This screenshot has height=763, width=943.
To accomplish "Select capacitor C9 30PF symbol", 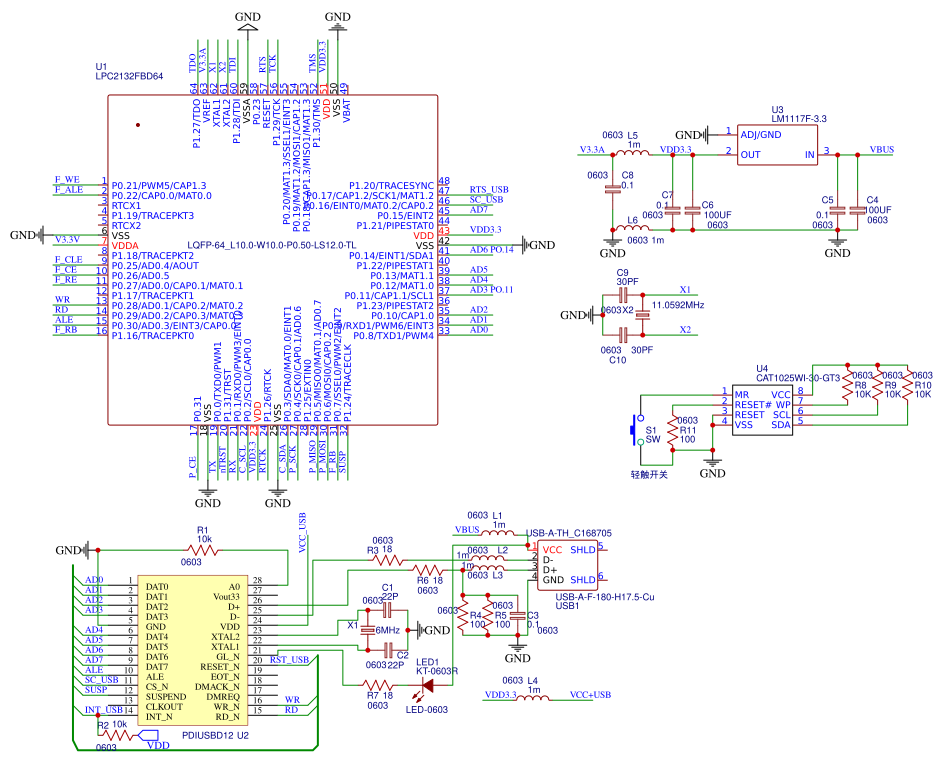I will tap(623, 295).
